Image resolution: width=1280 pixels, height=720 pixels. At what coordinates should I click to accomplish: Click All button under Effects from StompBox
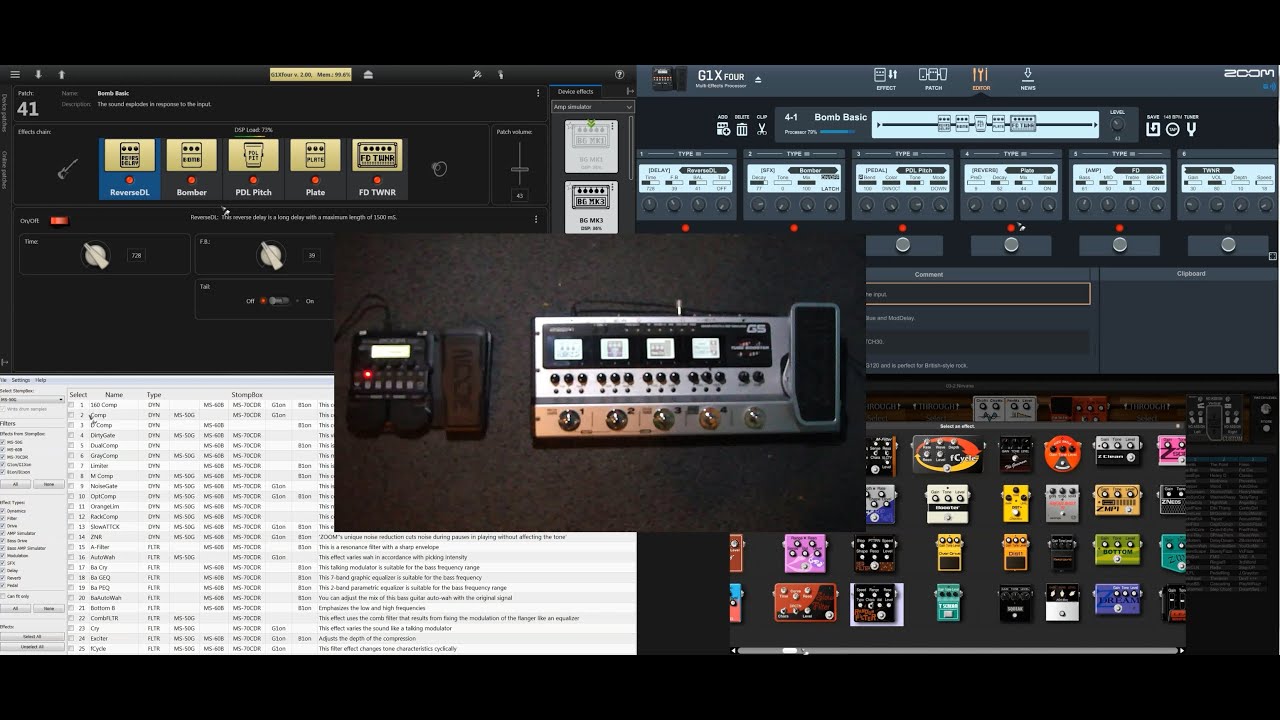15,484
